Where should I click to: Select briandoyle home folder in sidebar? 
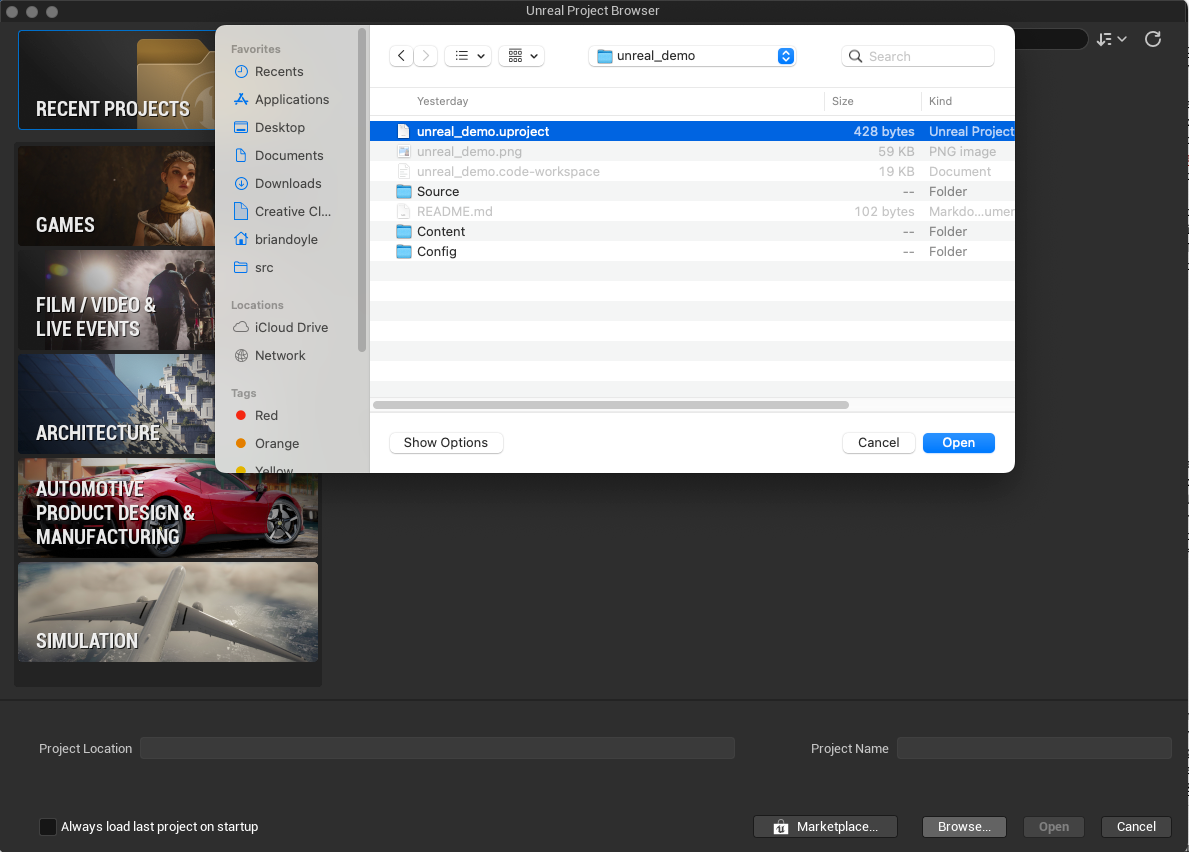click(286, 240)
